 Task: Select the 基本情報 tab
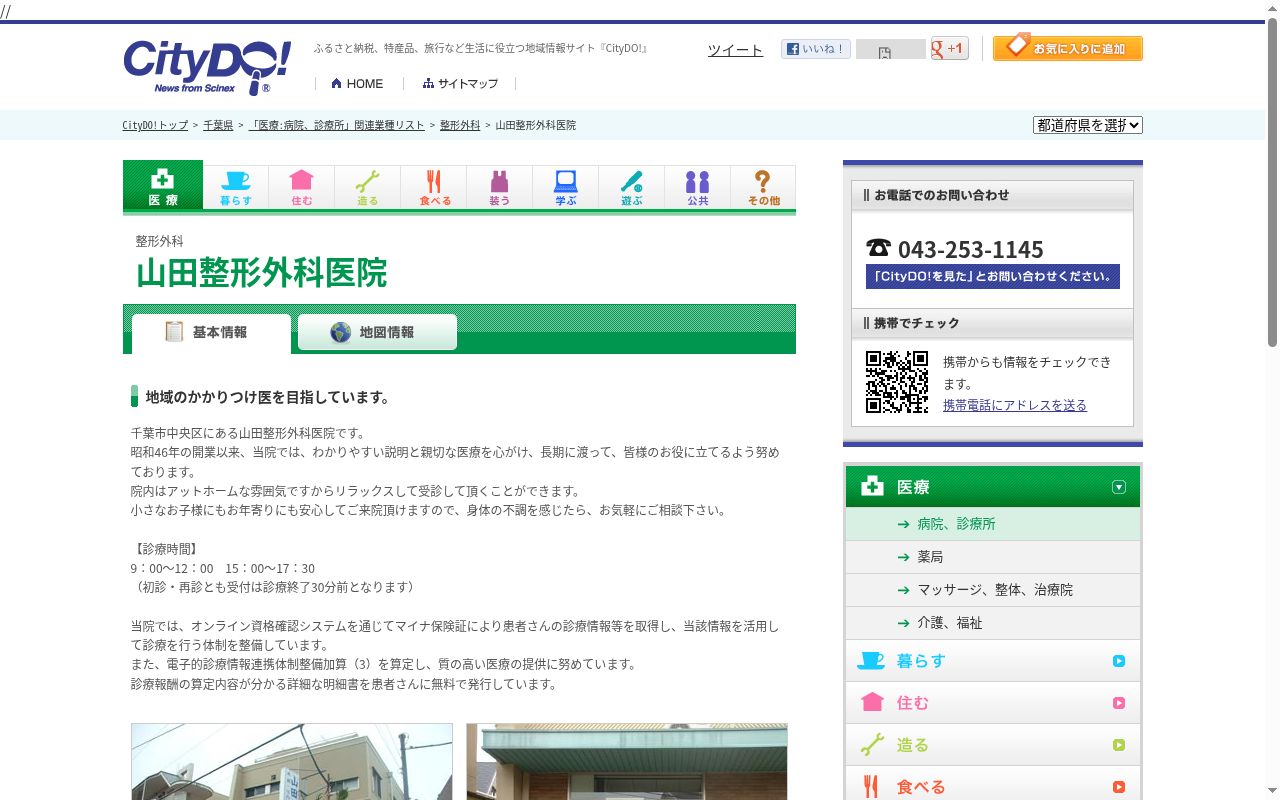211,333
